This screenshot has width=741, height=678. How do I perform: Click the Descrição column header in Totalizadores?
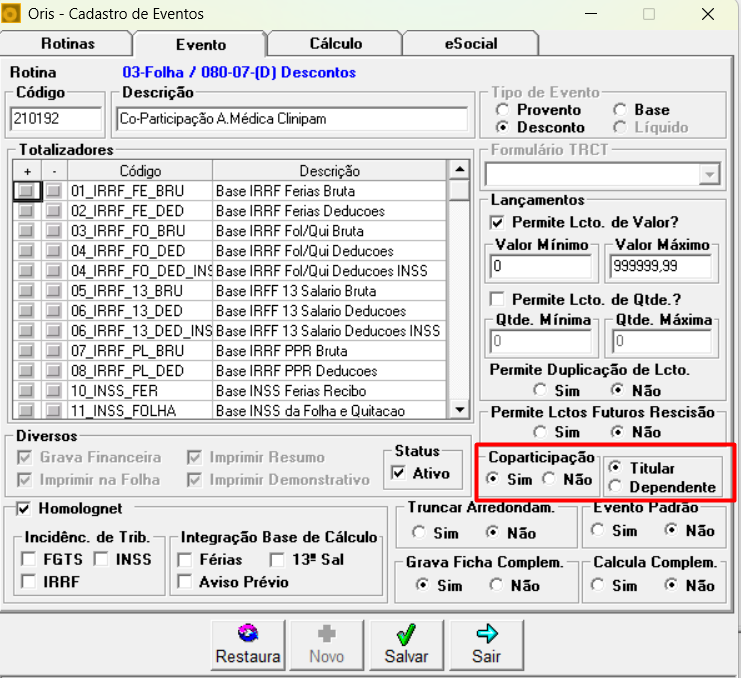click(329, 171)
